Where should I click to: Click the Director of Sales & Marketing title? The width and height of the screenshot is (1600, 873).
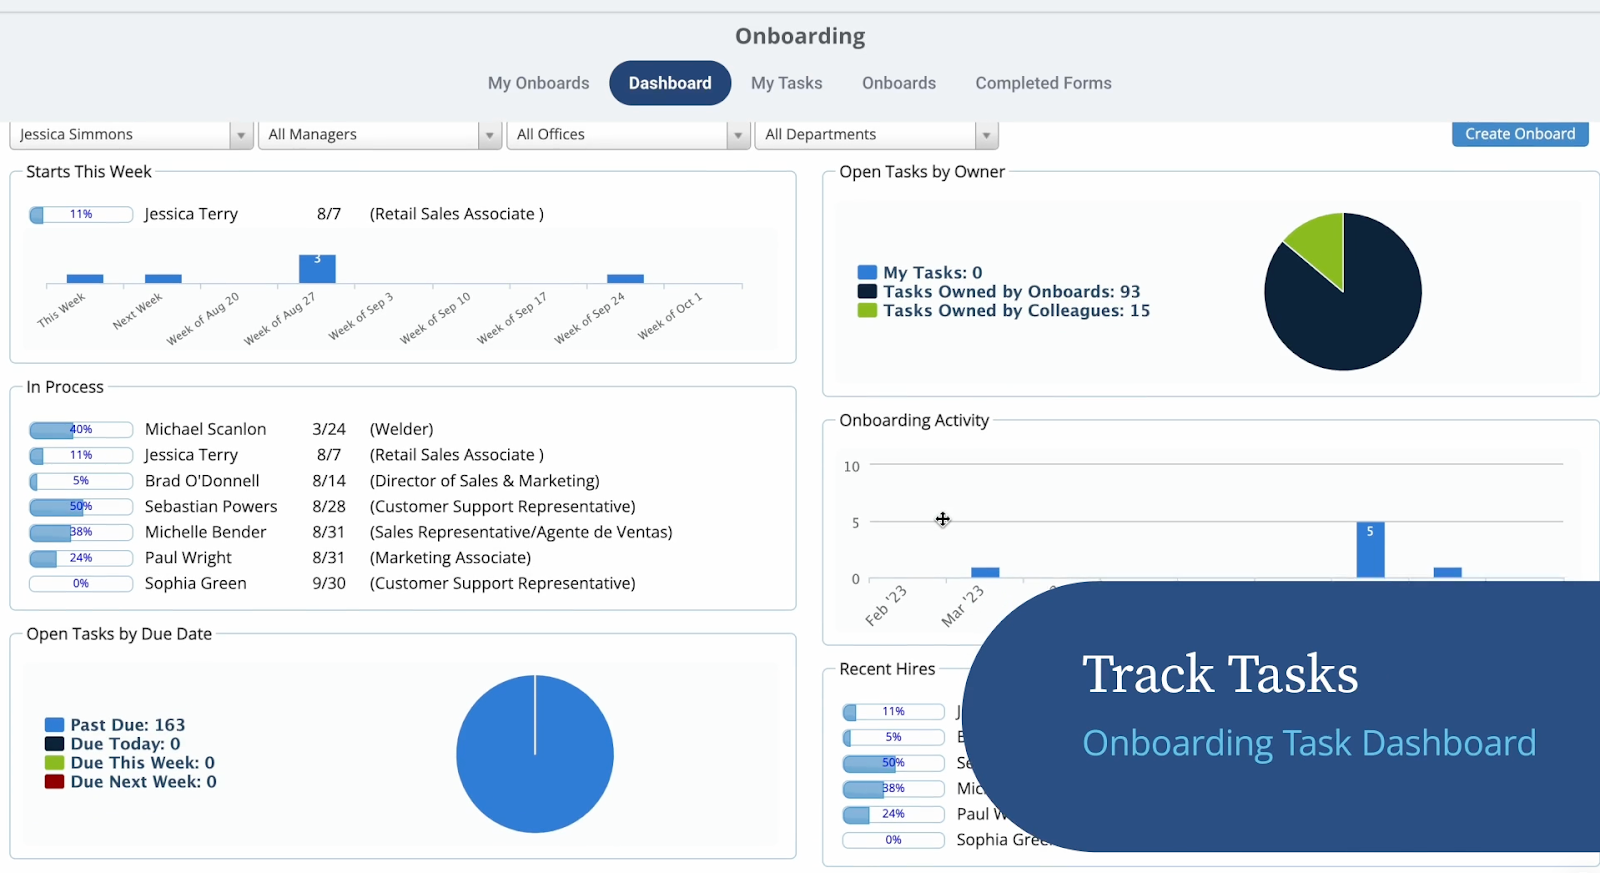485,481
